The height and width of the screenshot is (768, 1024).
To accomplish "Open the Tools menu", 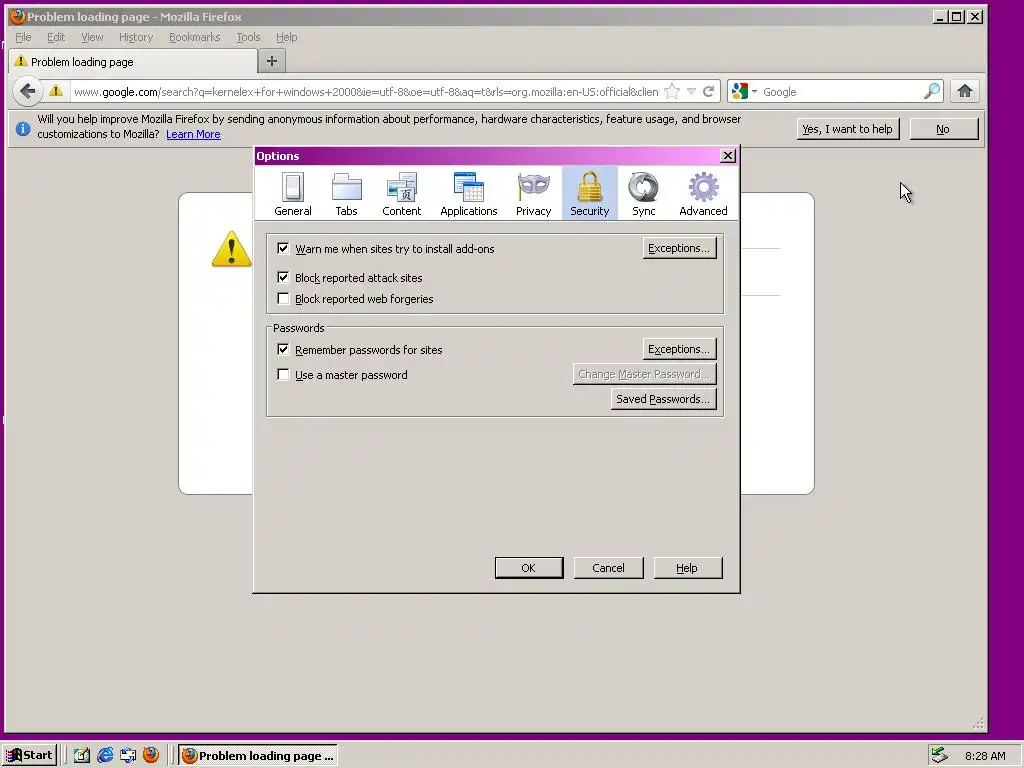I will click(248, 37).
